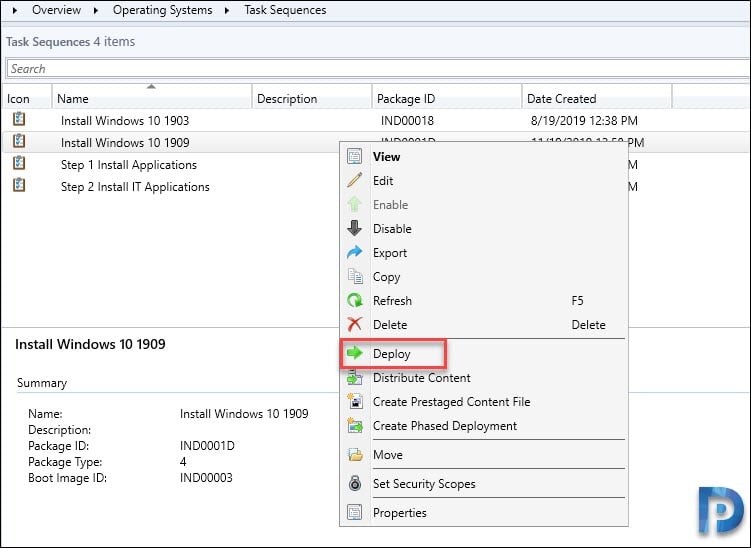Viewport: 751px width, 548px height.
Task: Go to Overview breadcrumb
Action: tap(56, 10)
